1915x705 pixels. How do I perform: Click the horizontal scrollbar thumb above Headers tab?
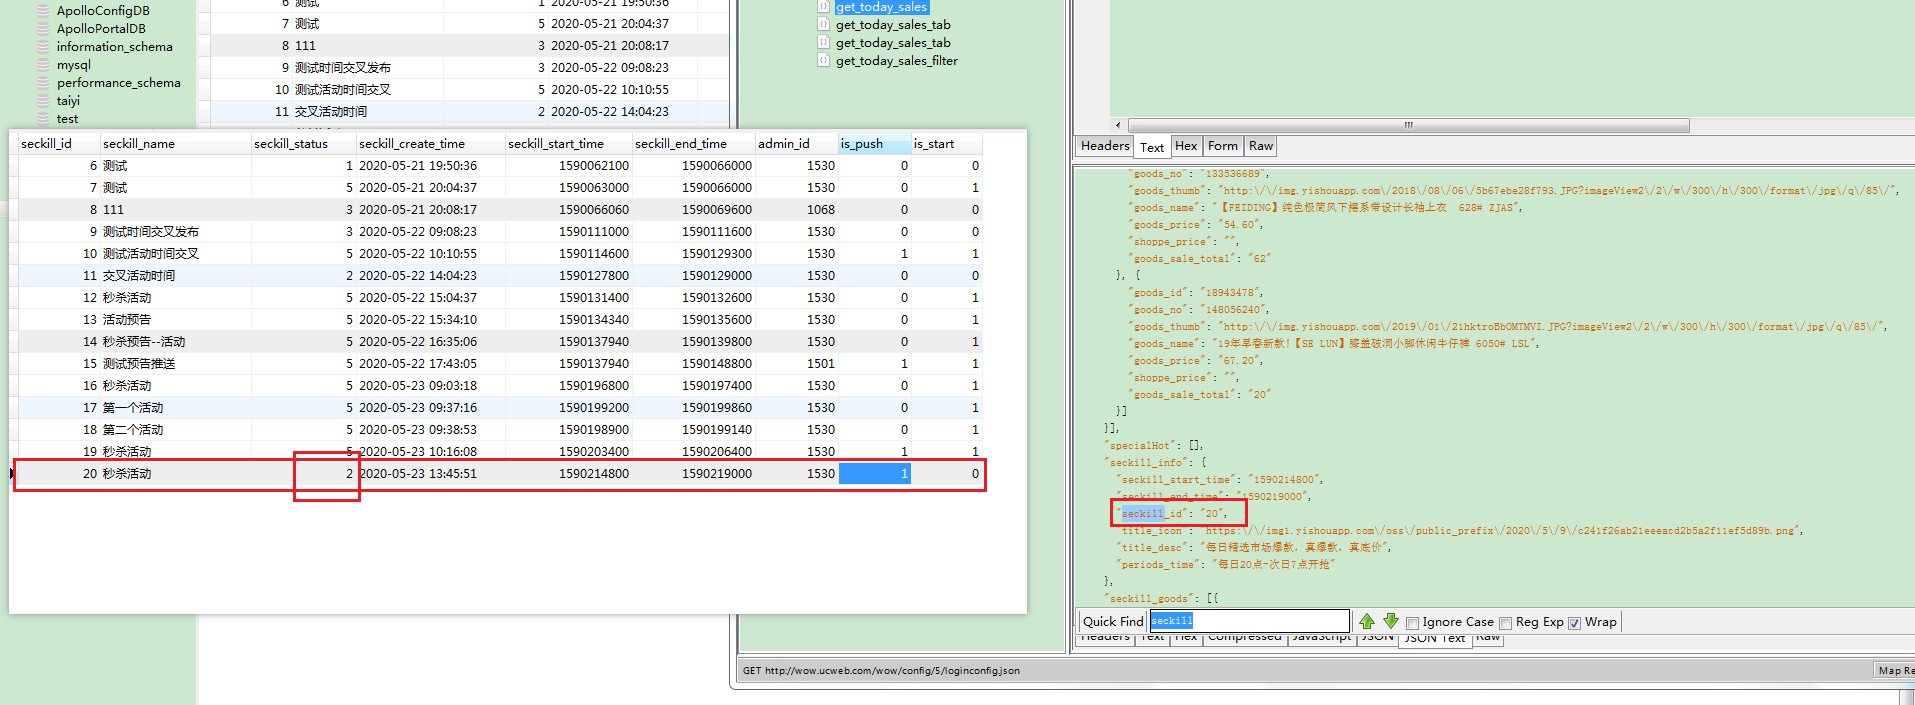click(1409, 126)
